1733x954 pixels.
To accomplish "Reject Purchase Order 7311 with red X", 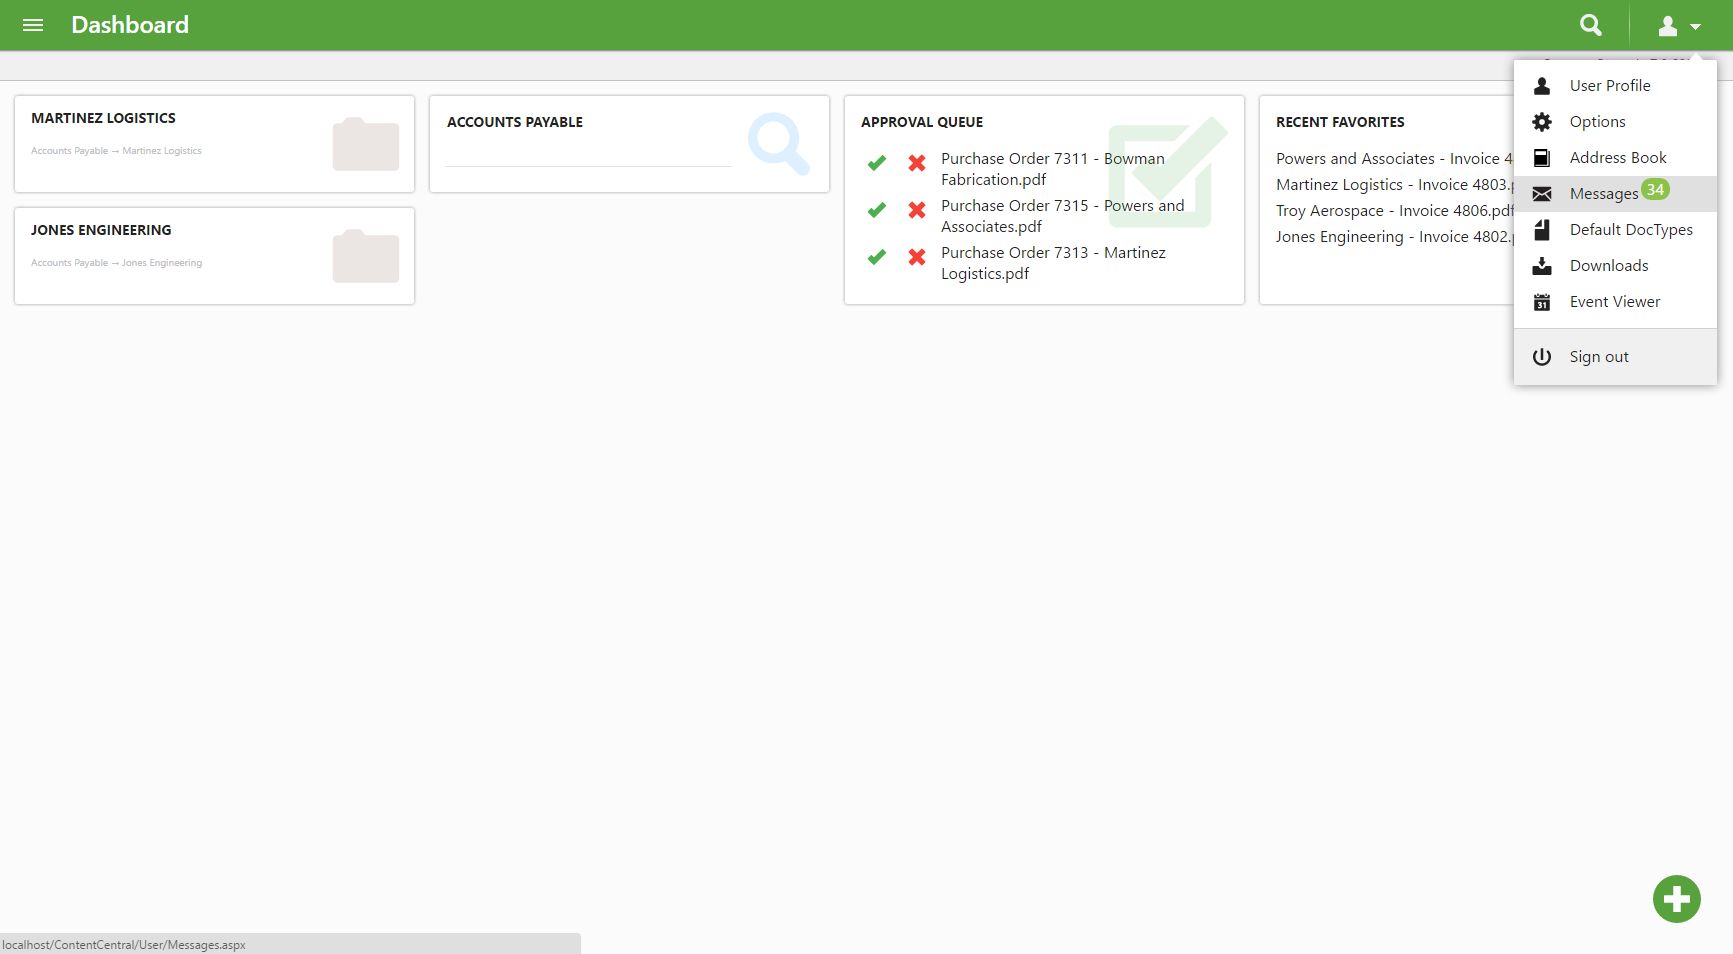I will (917, 163).
